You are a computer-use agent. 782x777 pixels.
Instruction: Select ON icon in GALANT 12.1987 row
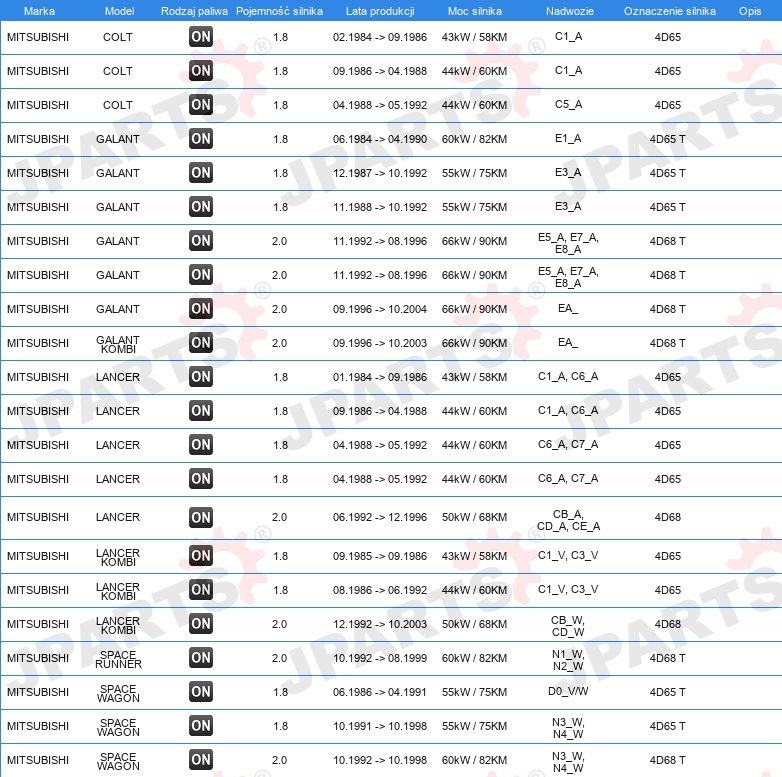pyautogui.click(x=201, y=173)
